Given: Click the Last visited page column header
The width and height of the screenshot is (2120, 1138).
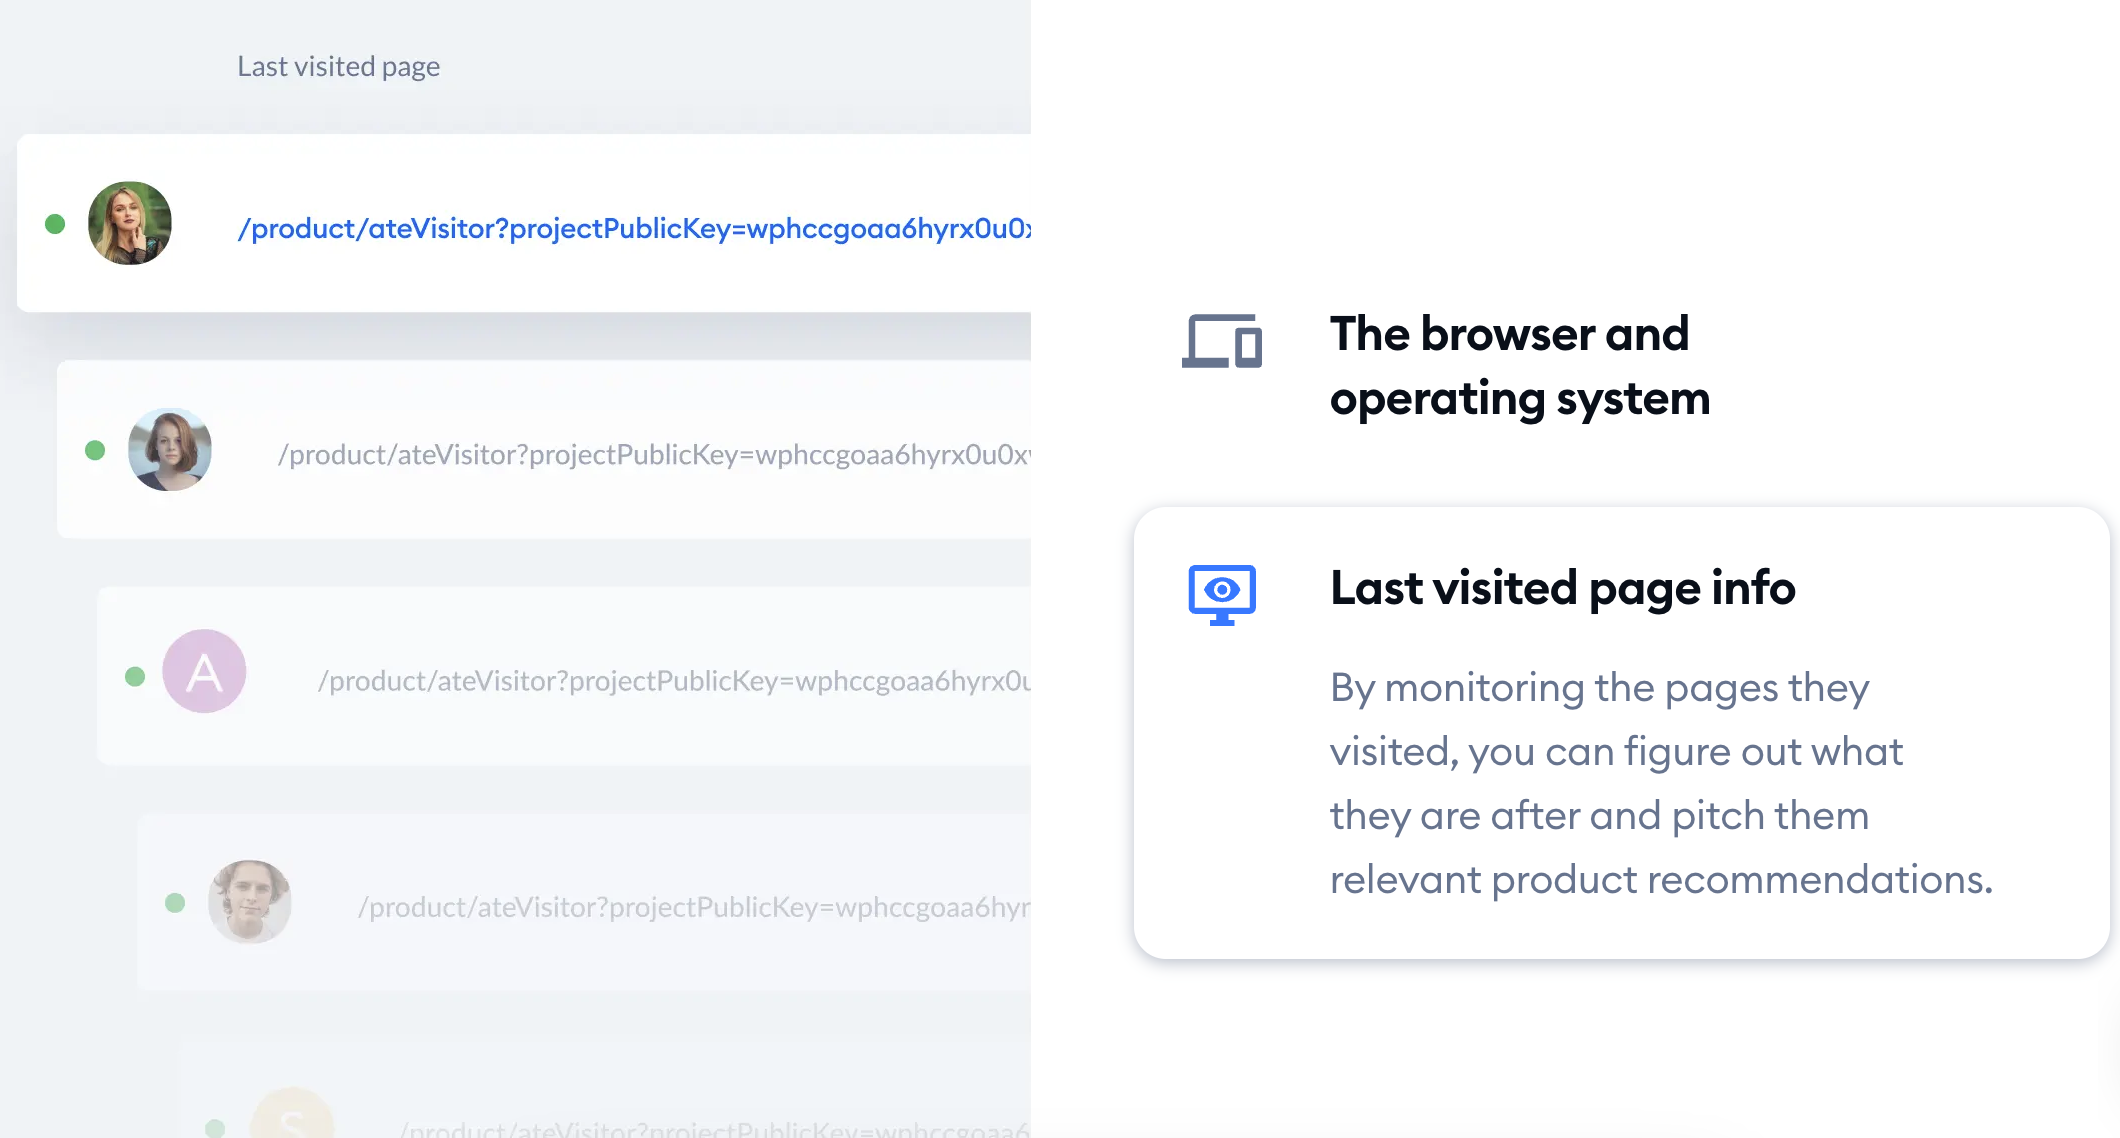Looking at the screenshot, I should point(338,66).
